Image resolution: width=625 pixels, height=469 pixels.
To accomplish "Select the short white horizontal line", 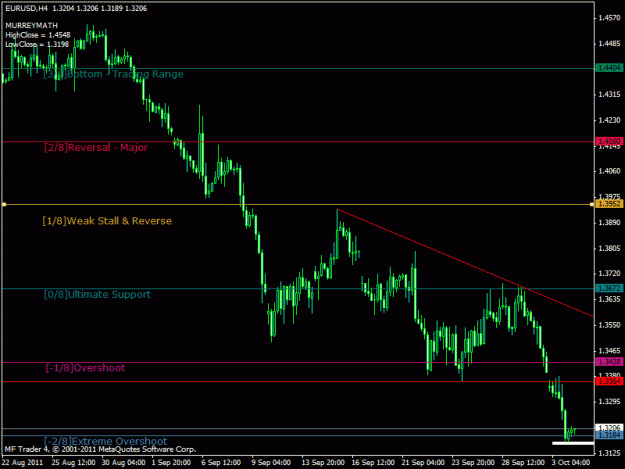I will (573, 443).
